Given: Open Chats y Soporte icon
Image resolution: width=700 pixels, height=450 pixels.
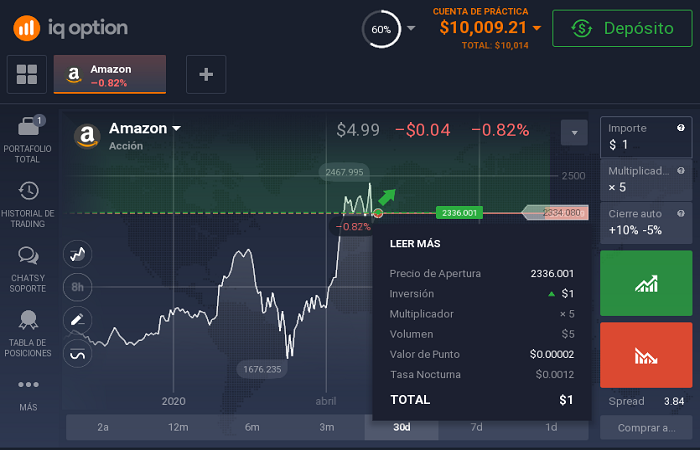Looking at the screenshot, I should (x=28, y=256).
